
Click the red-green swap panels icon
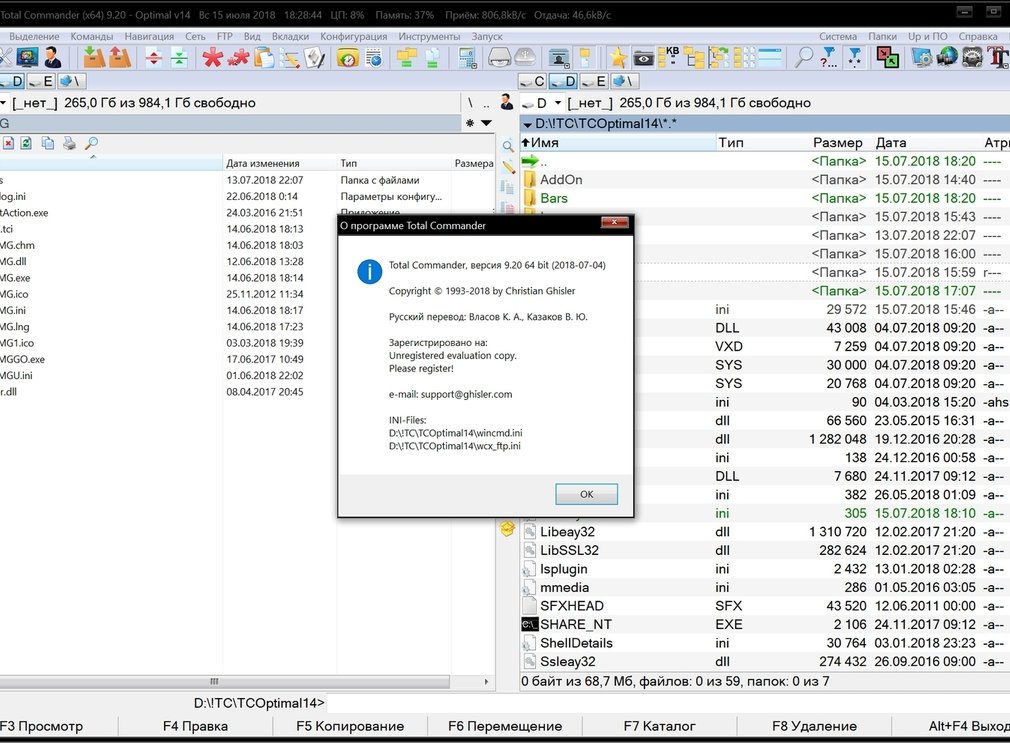tap(888, 58)
